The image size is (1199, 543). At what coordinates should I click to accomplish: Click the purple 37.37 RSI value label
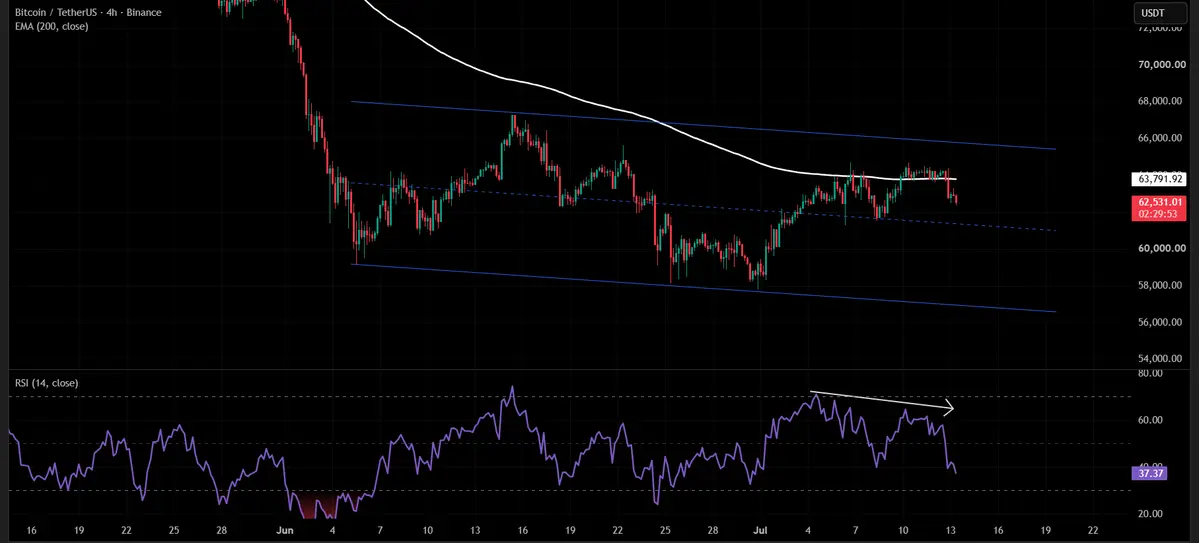[1151, 473]
